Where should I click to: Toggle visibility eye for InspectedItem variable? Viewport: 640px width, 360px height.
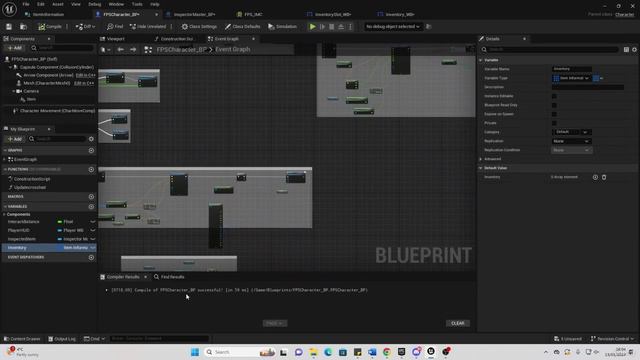click(93, 239)
